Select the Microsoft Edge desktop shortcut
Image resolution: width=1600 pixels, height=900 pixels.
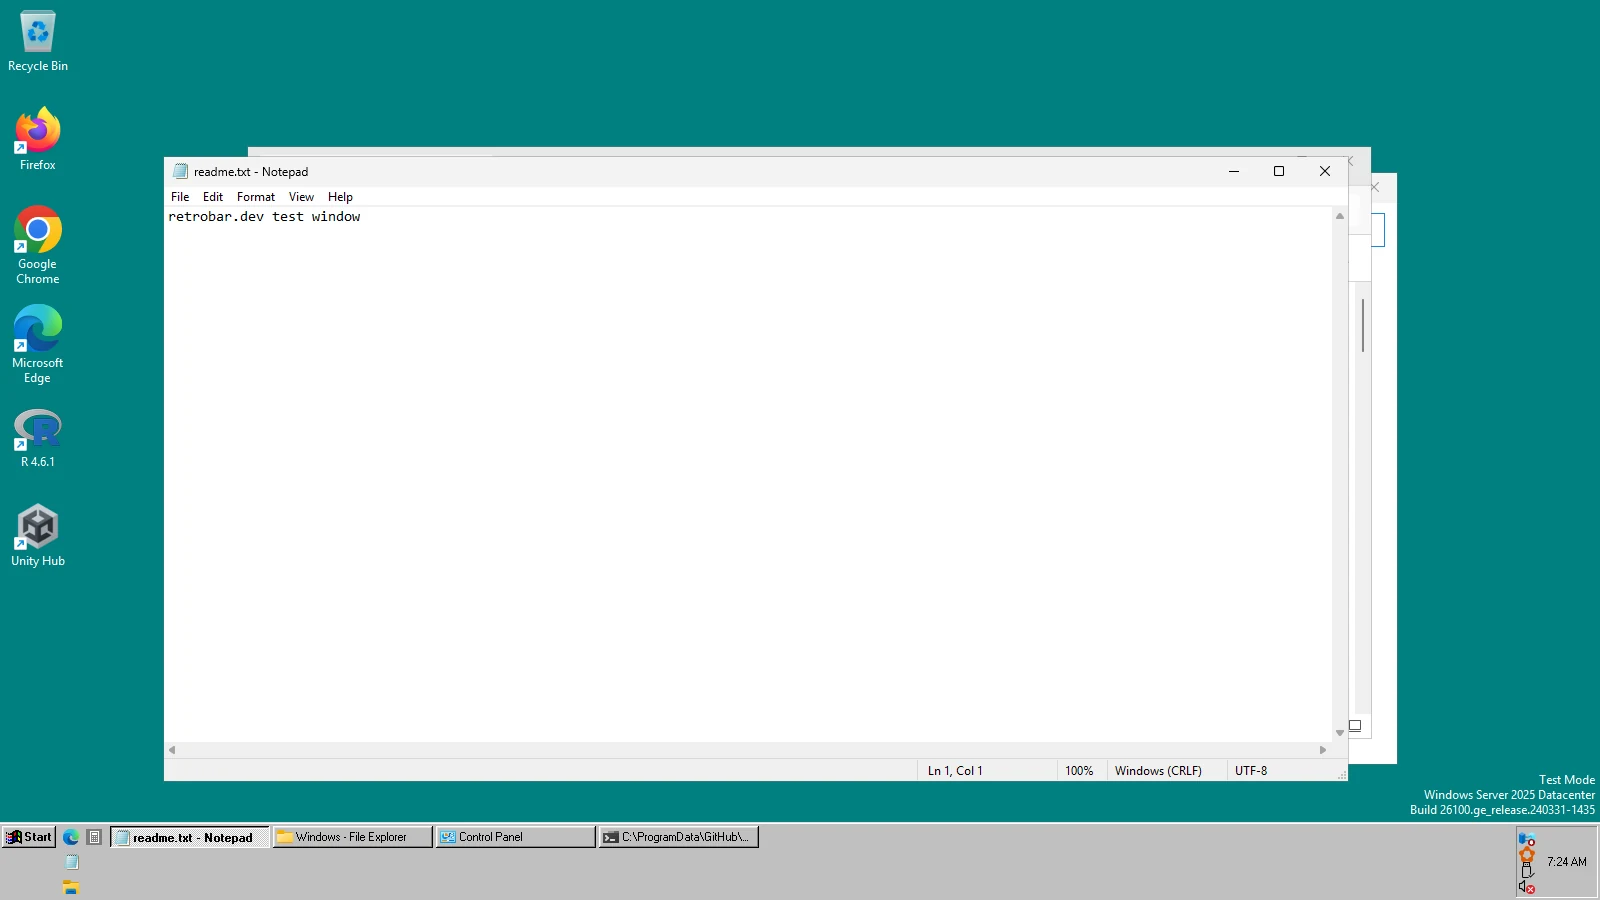38,345
